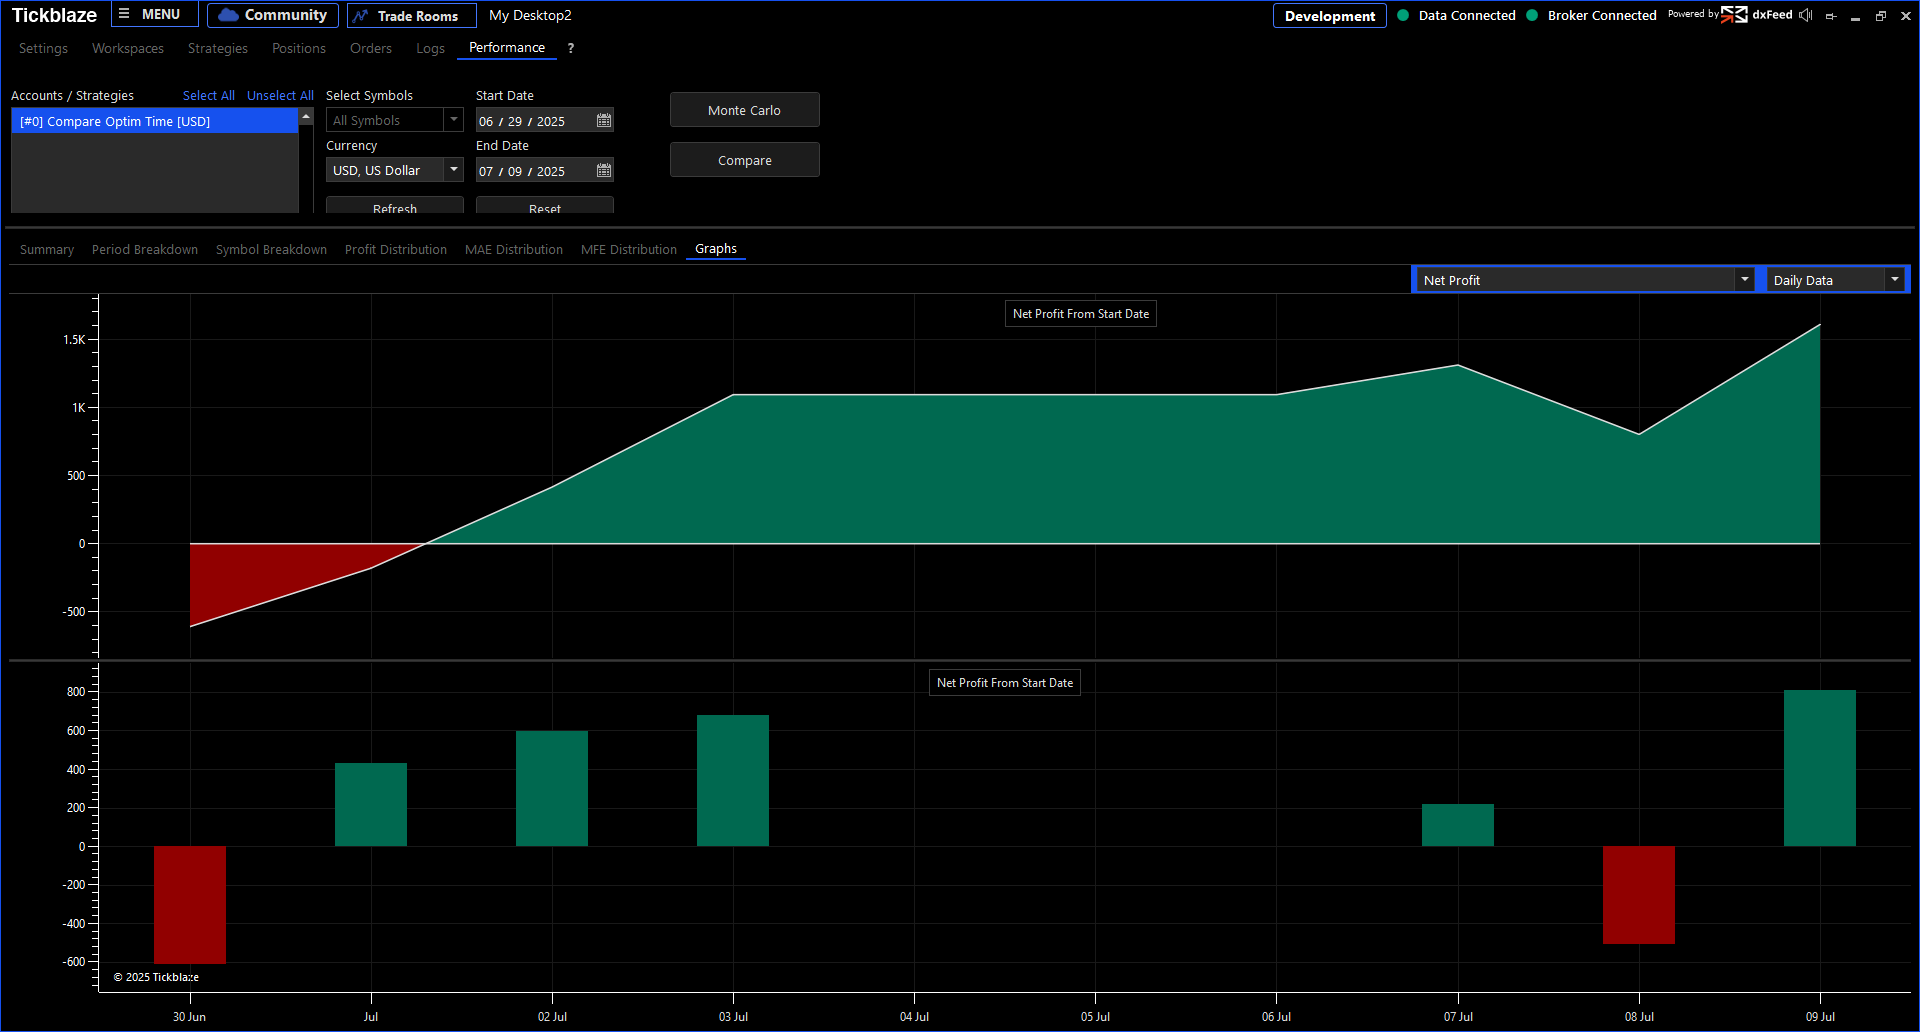This screenshot has width=1920, height=1032.
Task: Switch to the Logs tab
Action: point(430,48)
